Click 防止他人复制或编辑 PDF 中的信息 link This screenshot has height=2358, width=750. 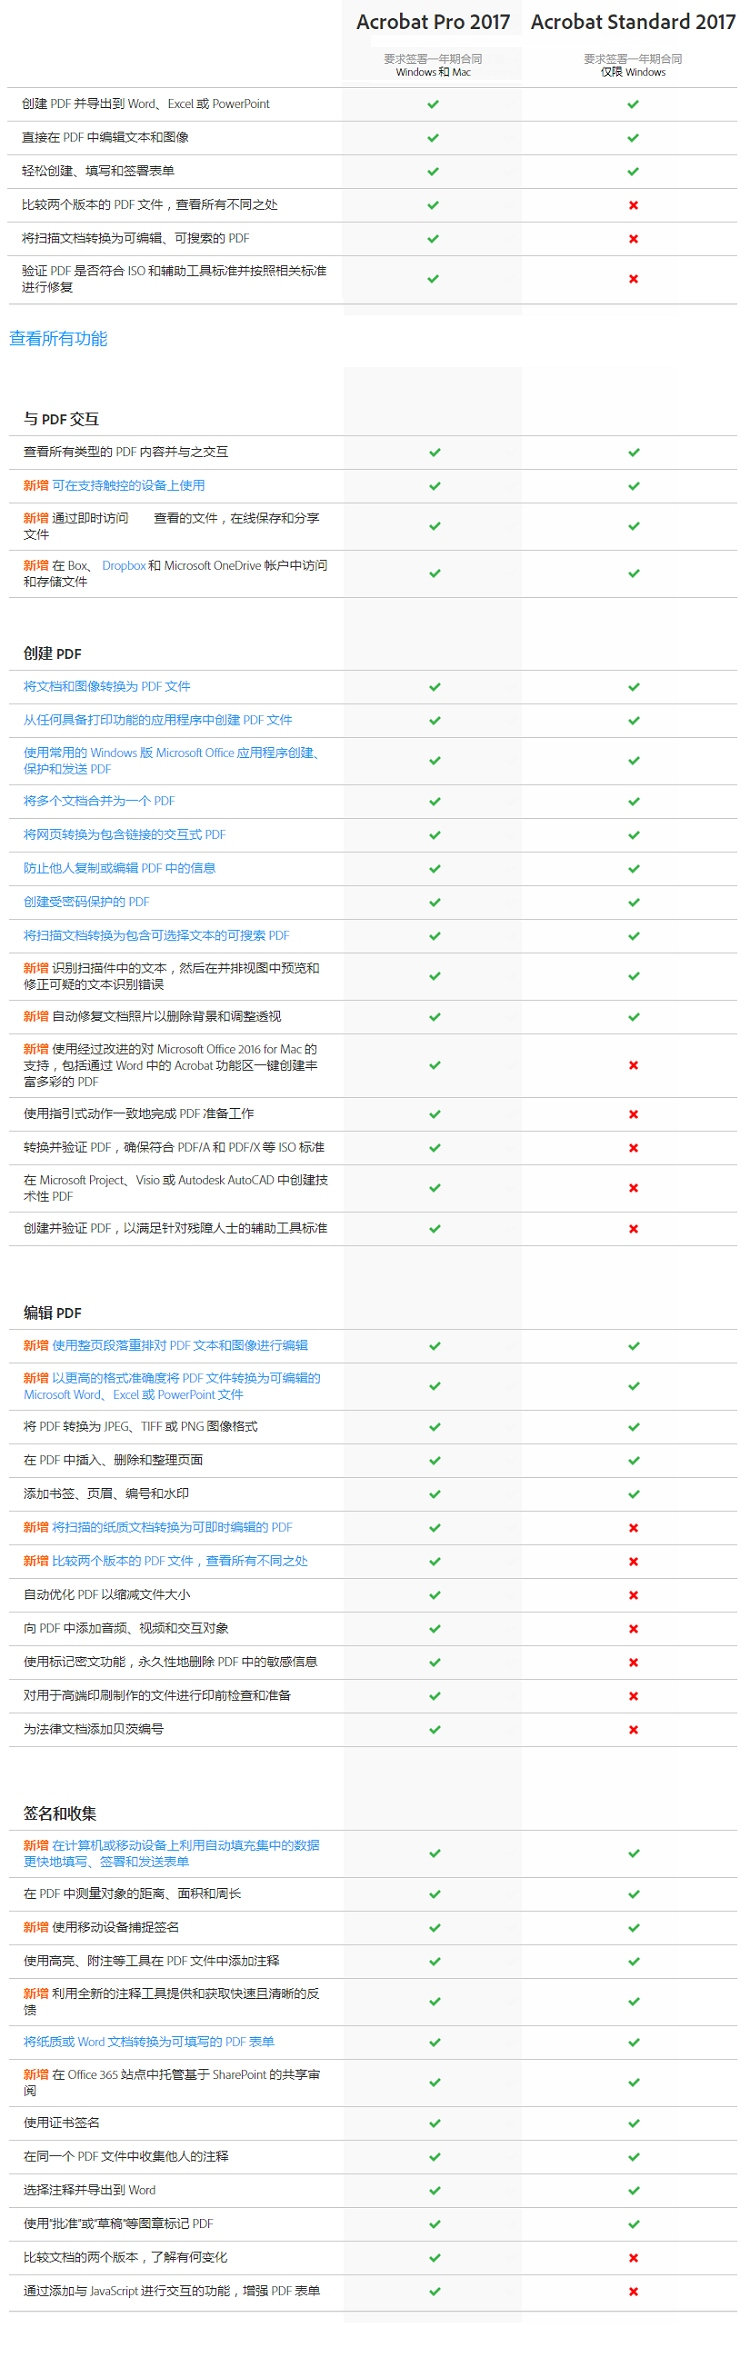(x=119, y=868)
